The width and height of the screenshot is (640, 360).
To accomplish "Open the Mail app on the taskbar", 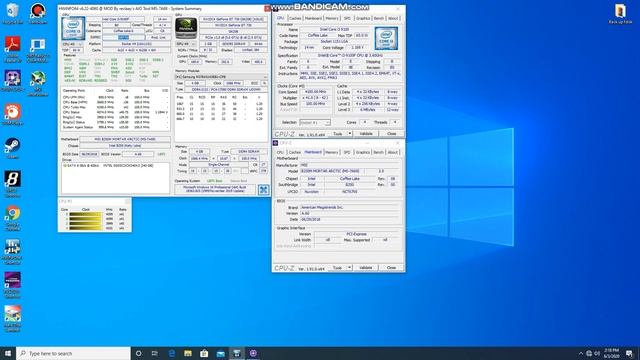I will (x=220, y=353).
